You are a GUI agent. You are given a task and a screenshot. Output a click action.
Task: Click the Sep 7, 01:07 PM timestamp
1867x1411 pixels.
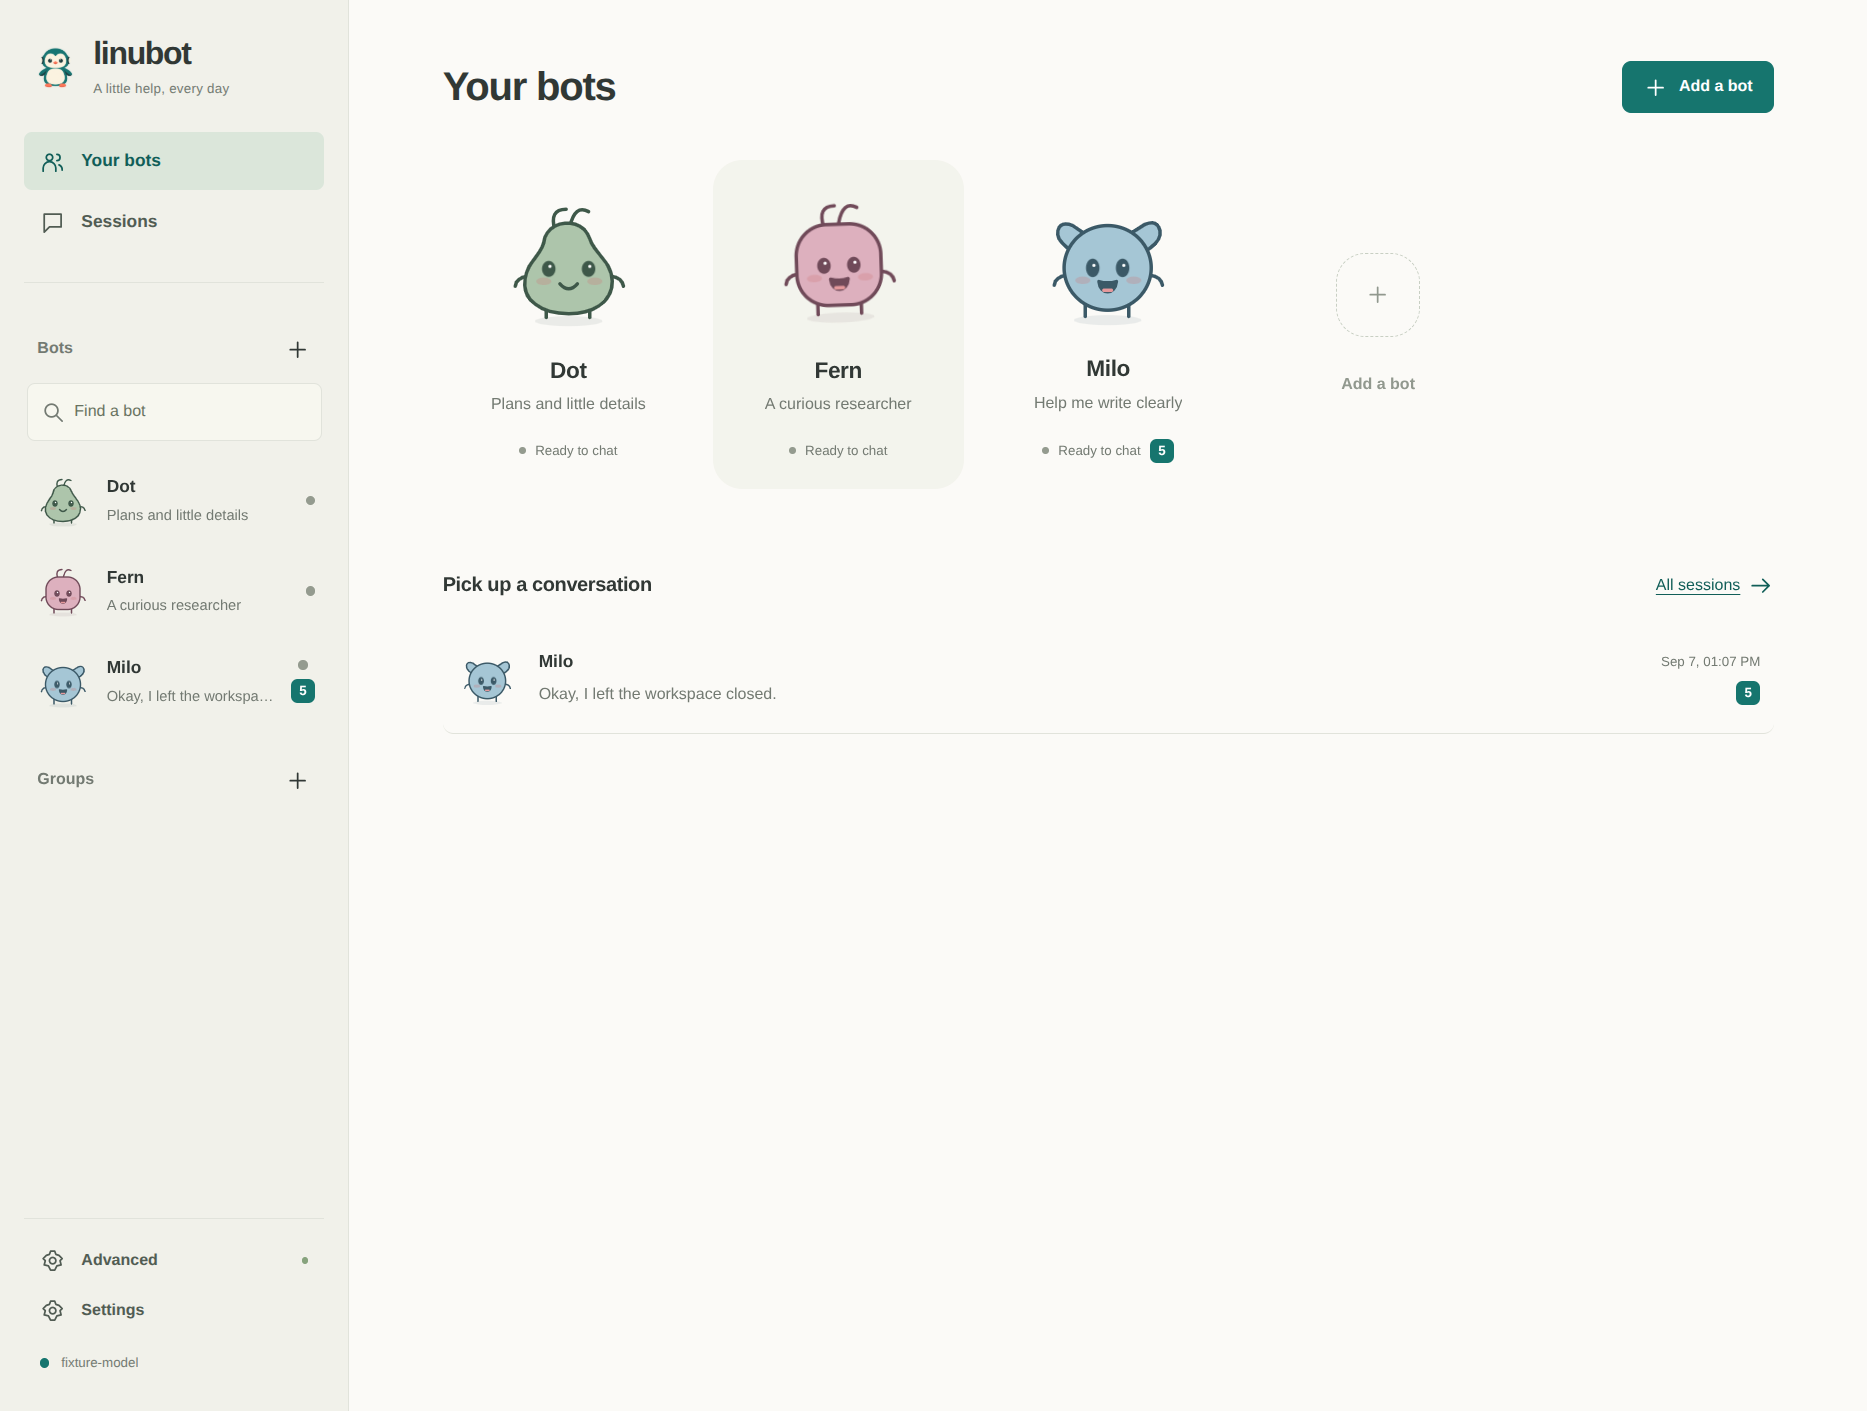point(1710,662)
